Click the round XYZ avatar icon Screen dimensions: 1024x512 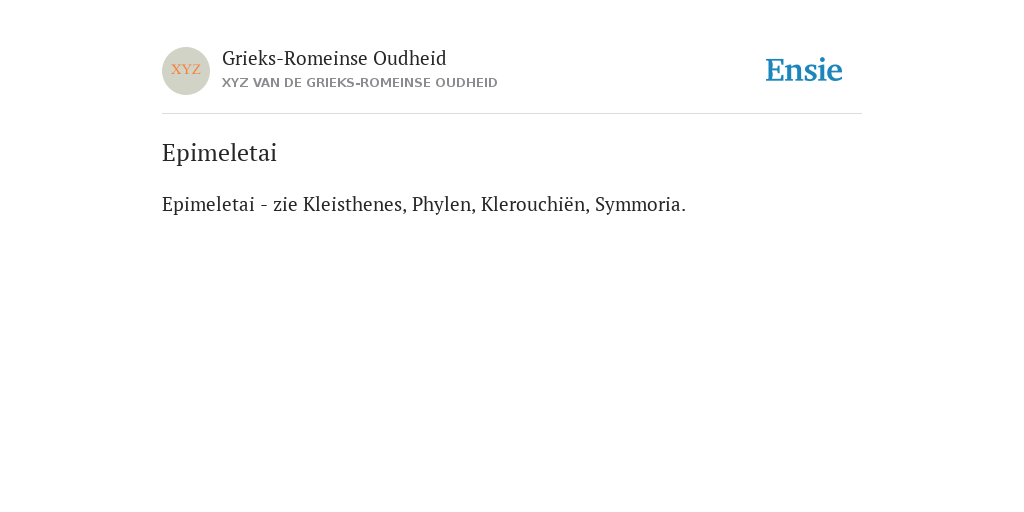click(186, 71)
